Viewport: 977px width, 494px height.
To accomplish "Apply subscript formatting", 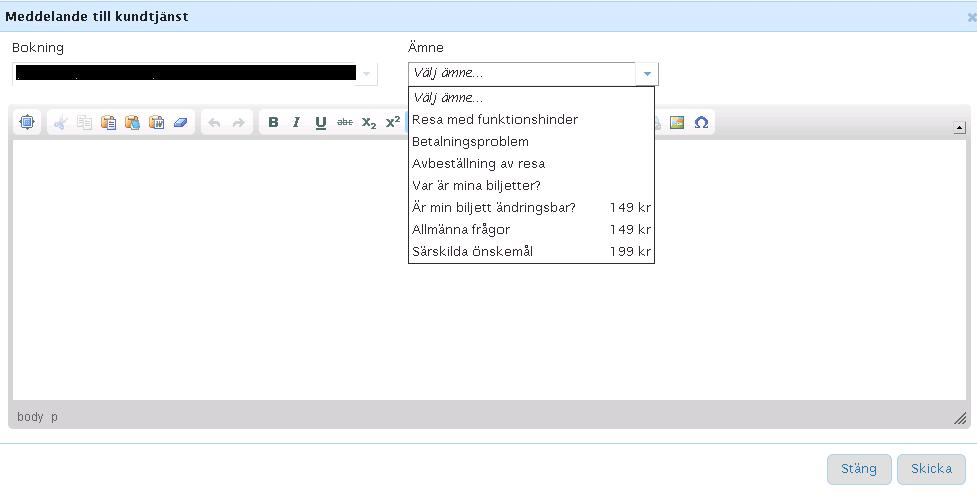I will [369, 122].
